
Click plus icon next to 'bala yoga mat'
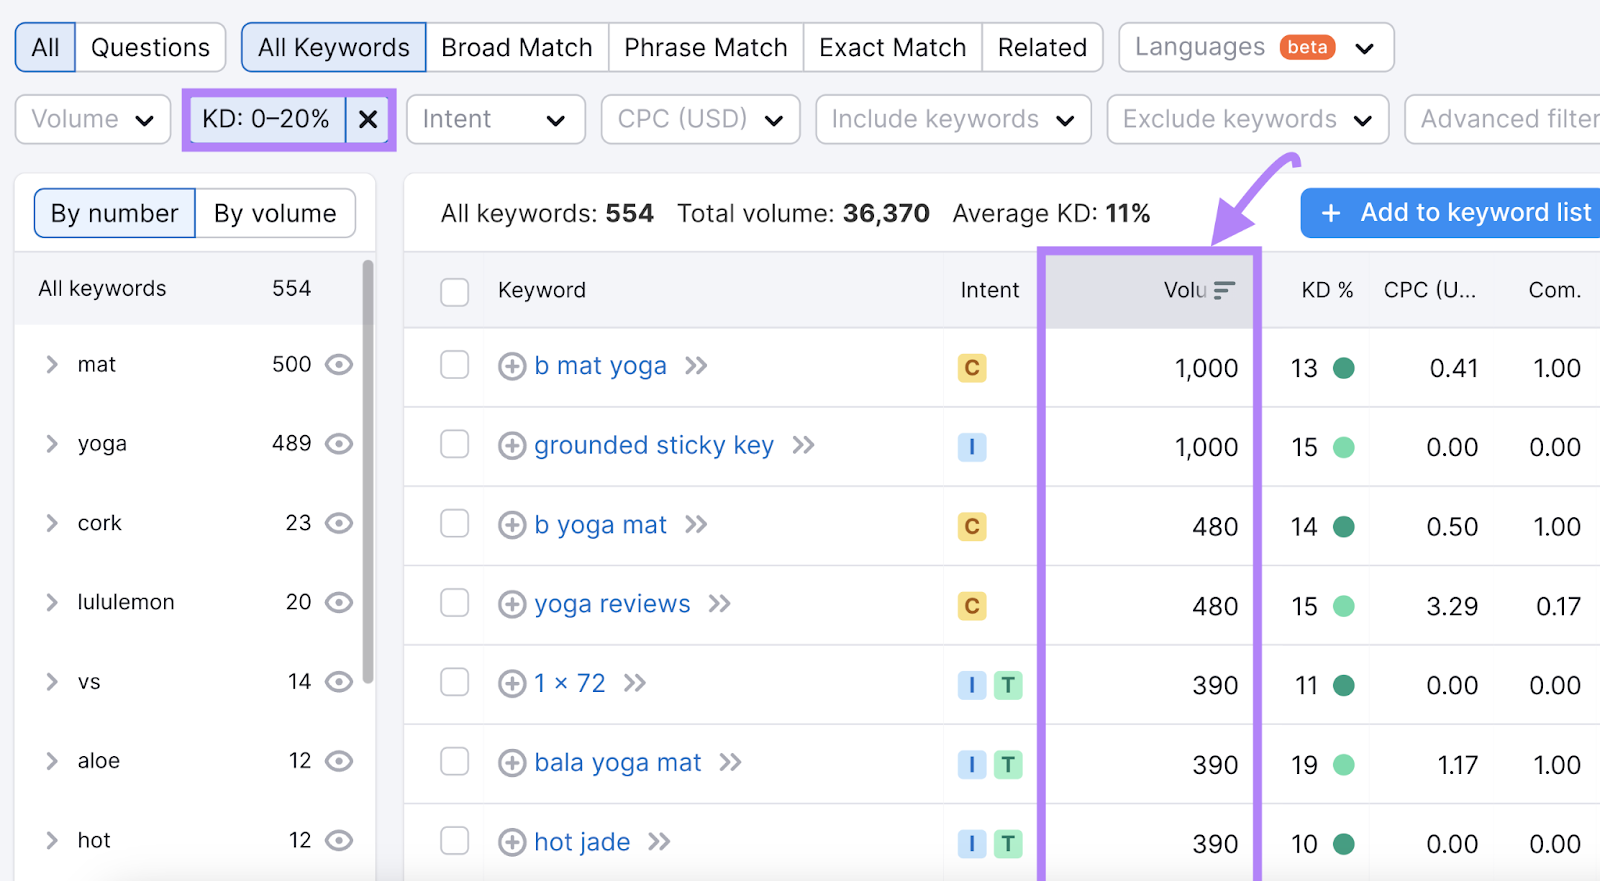[x=512, y=763]
